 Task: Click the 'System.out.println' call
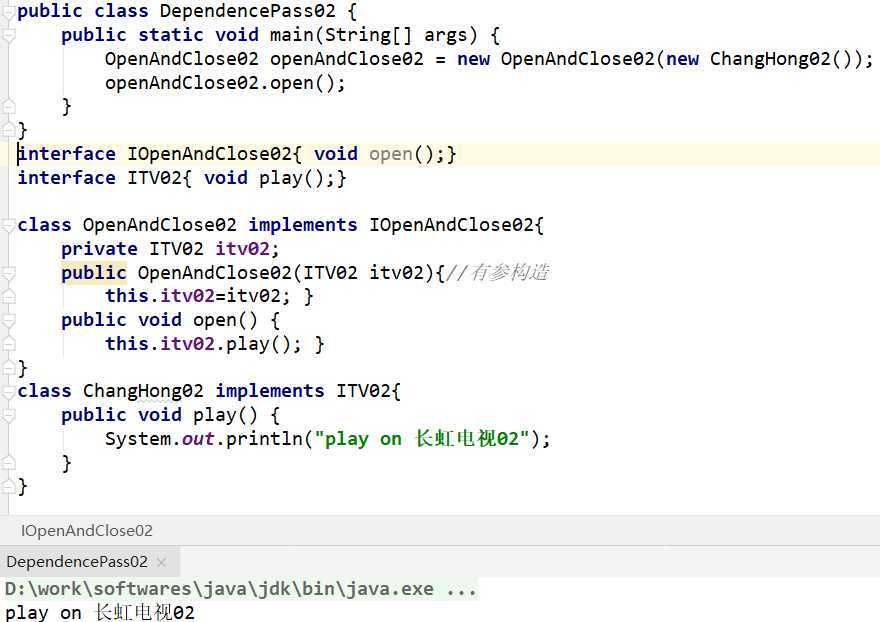[x=204, y=439]
